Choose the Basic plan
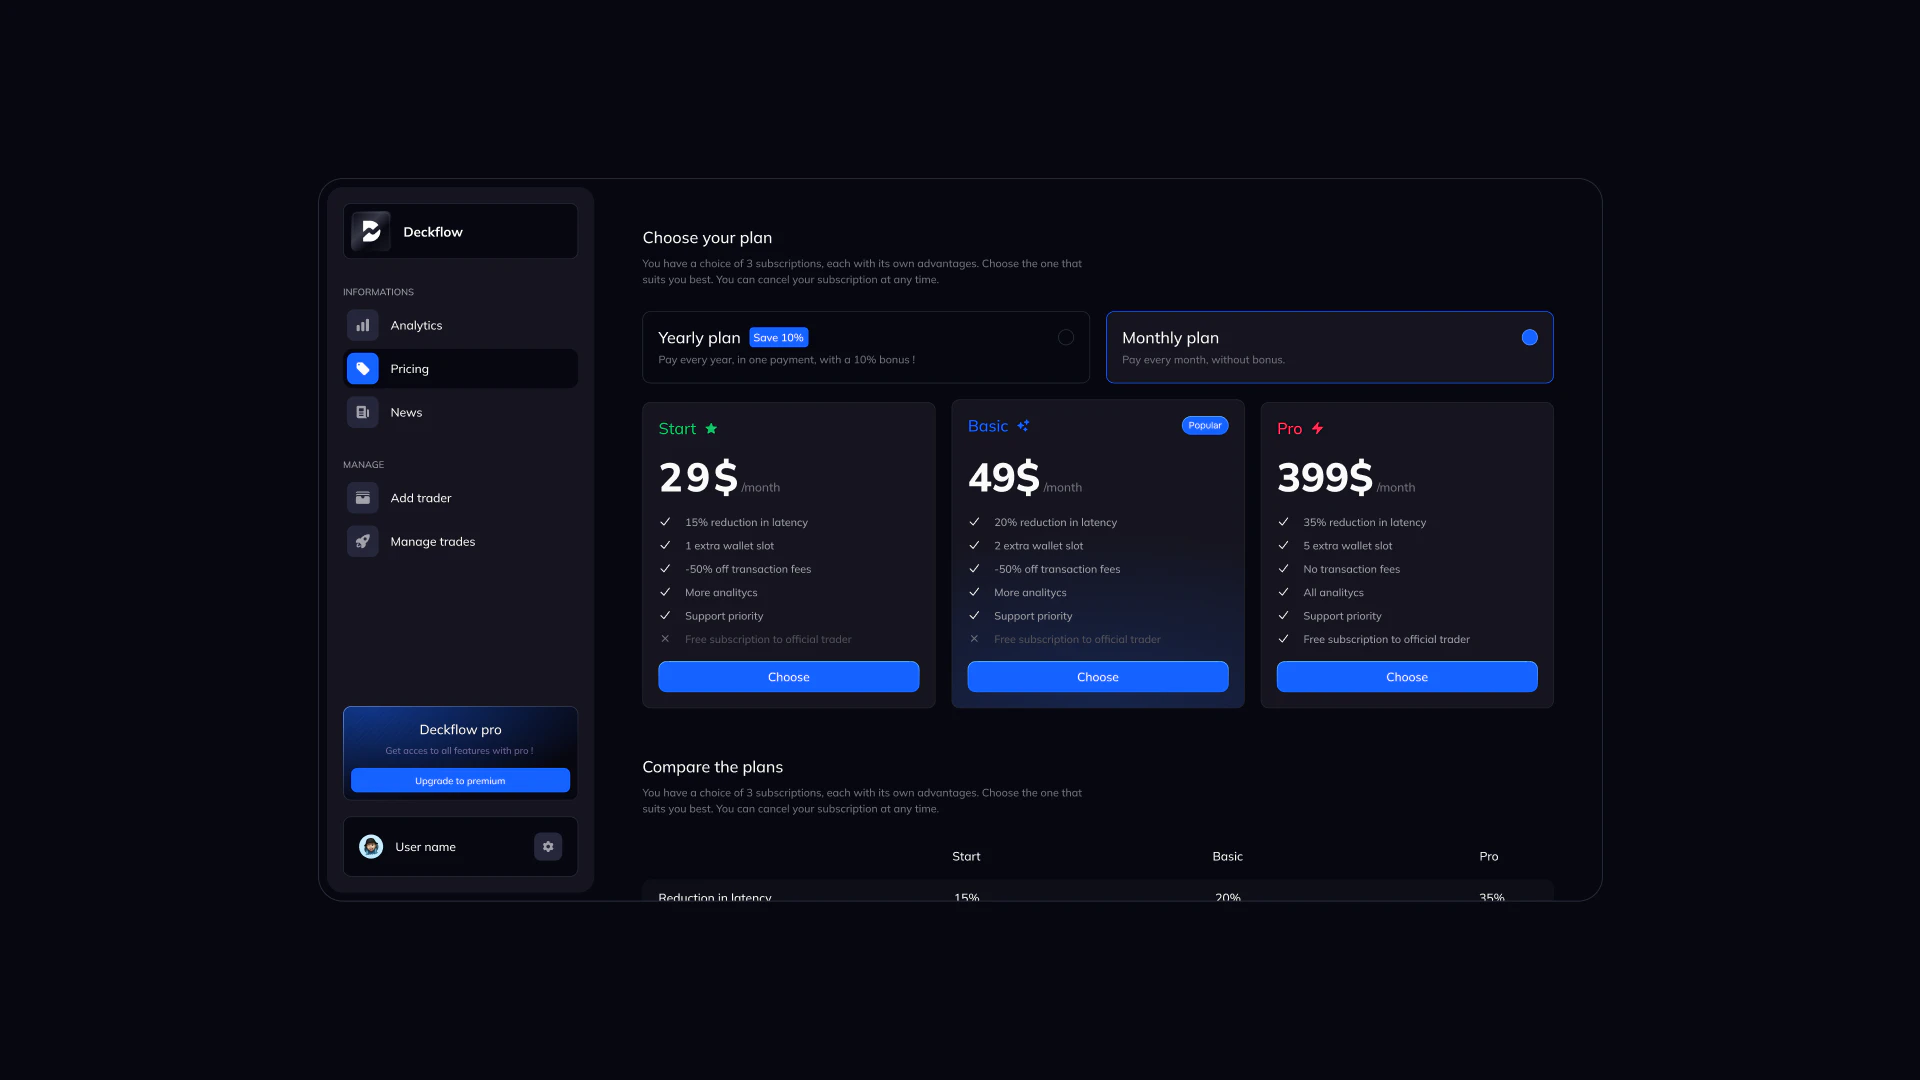1920x1080 pixels. (1097, 676)
